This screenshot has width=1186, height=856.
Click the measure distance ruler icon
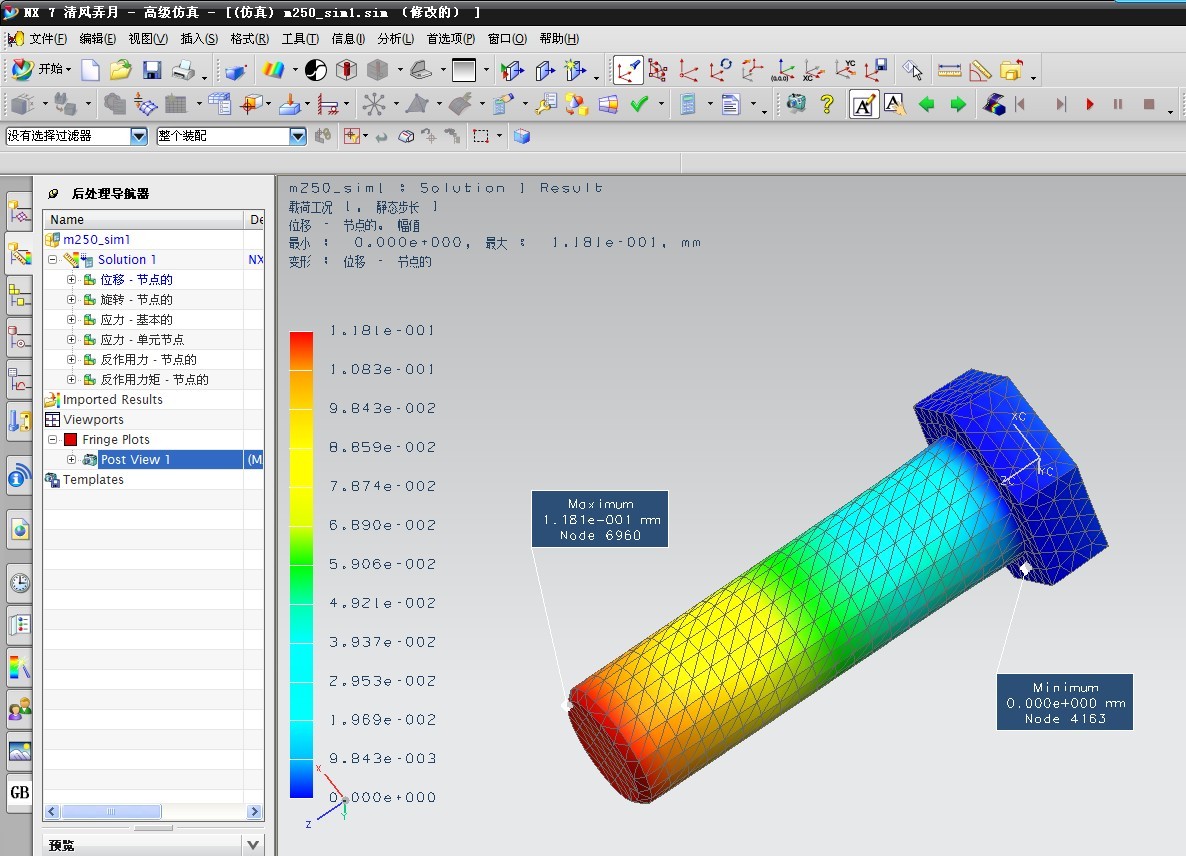point(949,70)
